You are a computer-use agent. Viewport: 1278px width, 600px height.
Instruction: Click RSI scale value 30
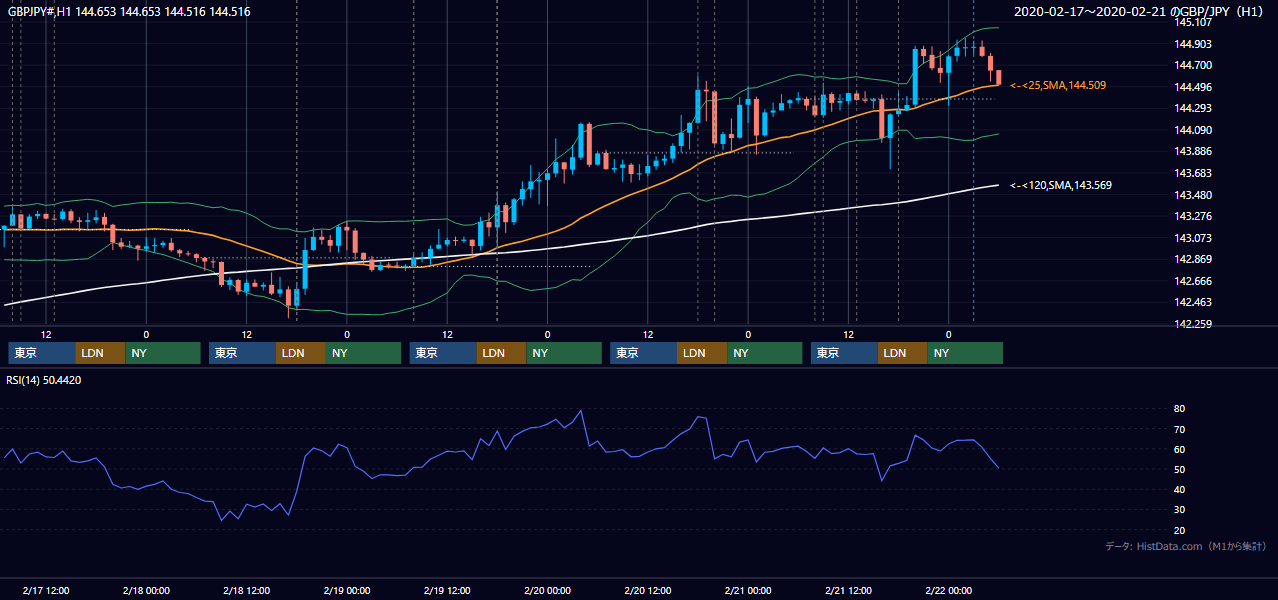(1180, 509)
